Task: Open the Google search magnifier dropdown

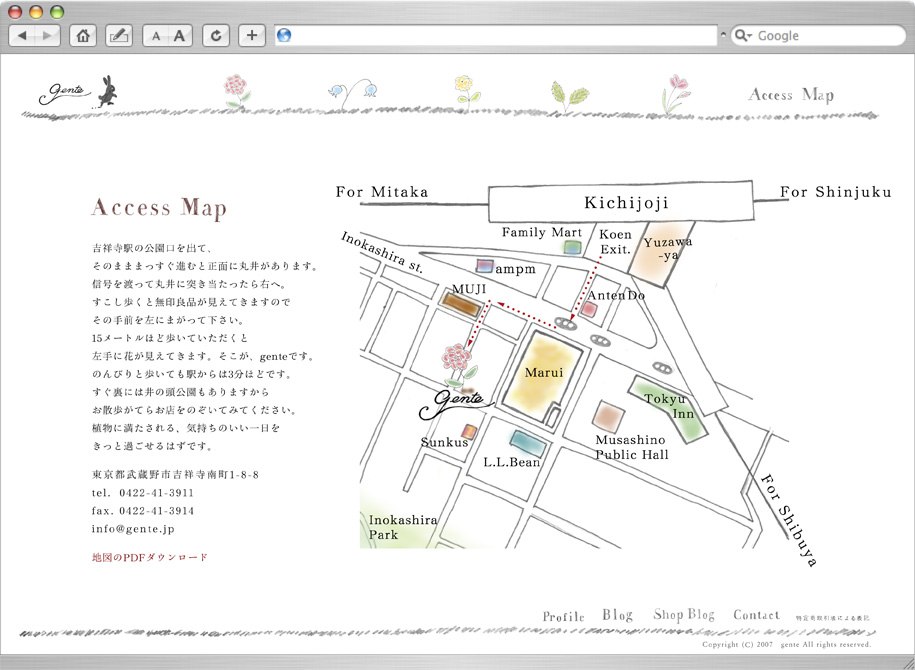Action: (x=743, y=36)
